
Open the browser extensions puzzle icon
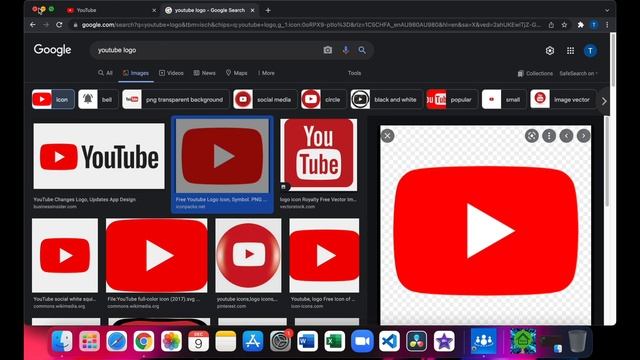[x=580, y=25]
